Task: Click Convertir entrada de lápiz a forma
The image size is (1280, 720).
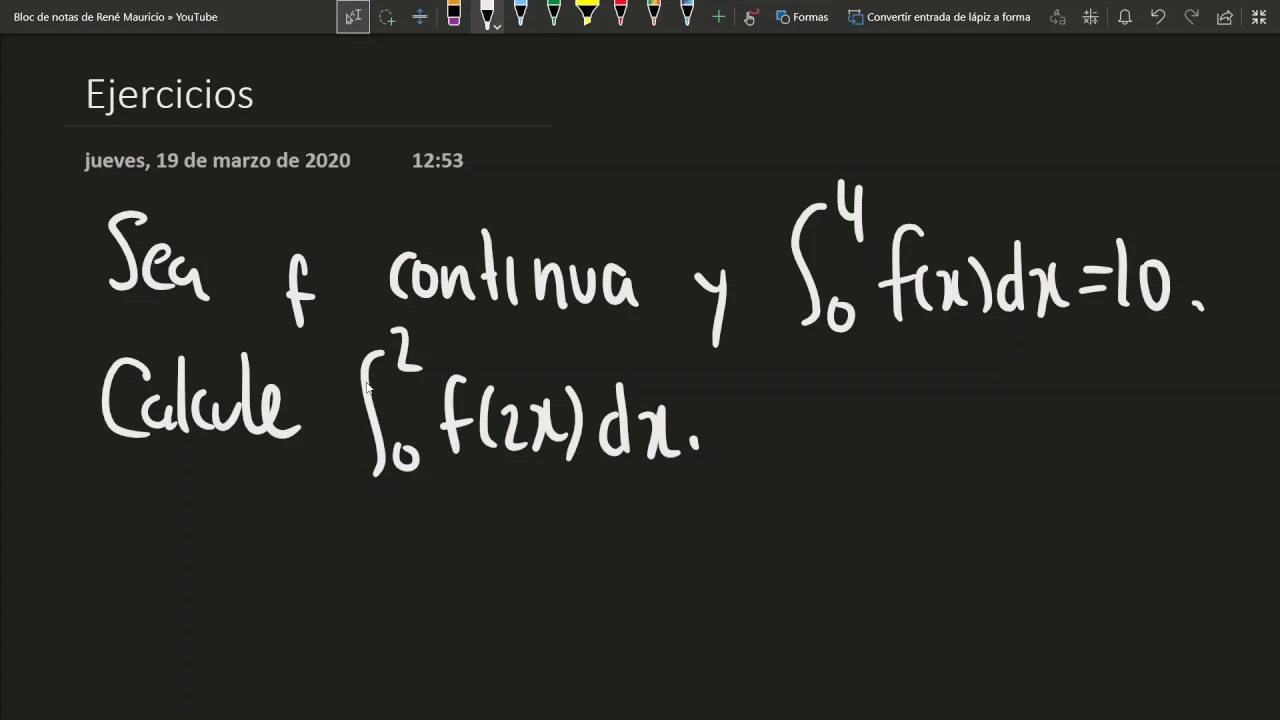Action: point(939,17)
